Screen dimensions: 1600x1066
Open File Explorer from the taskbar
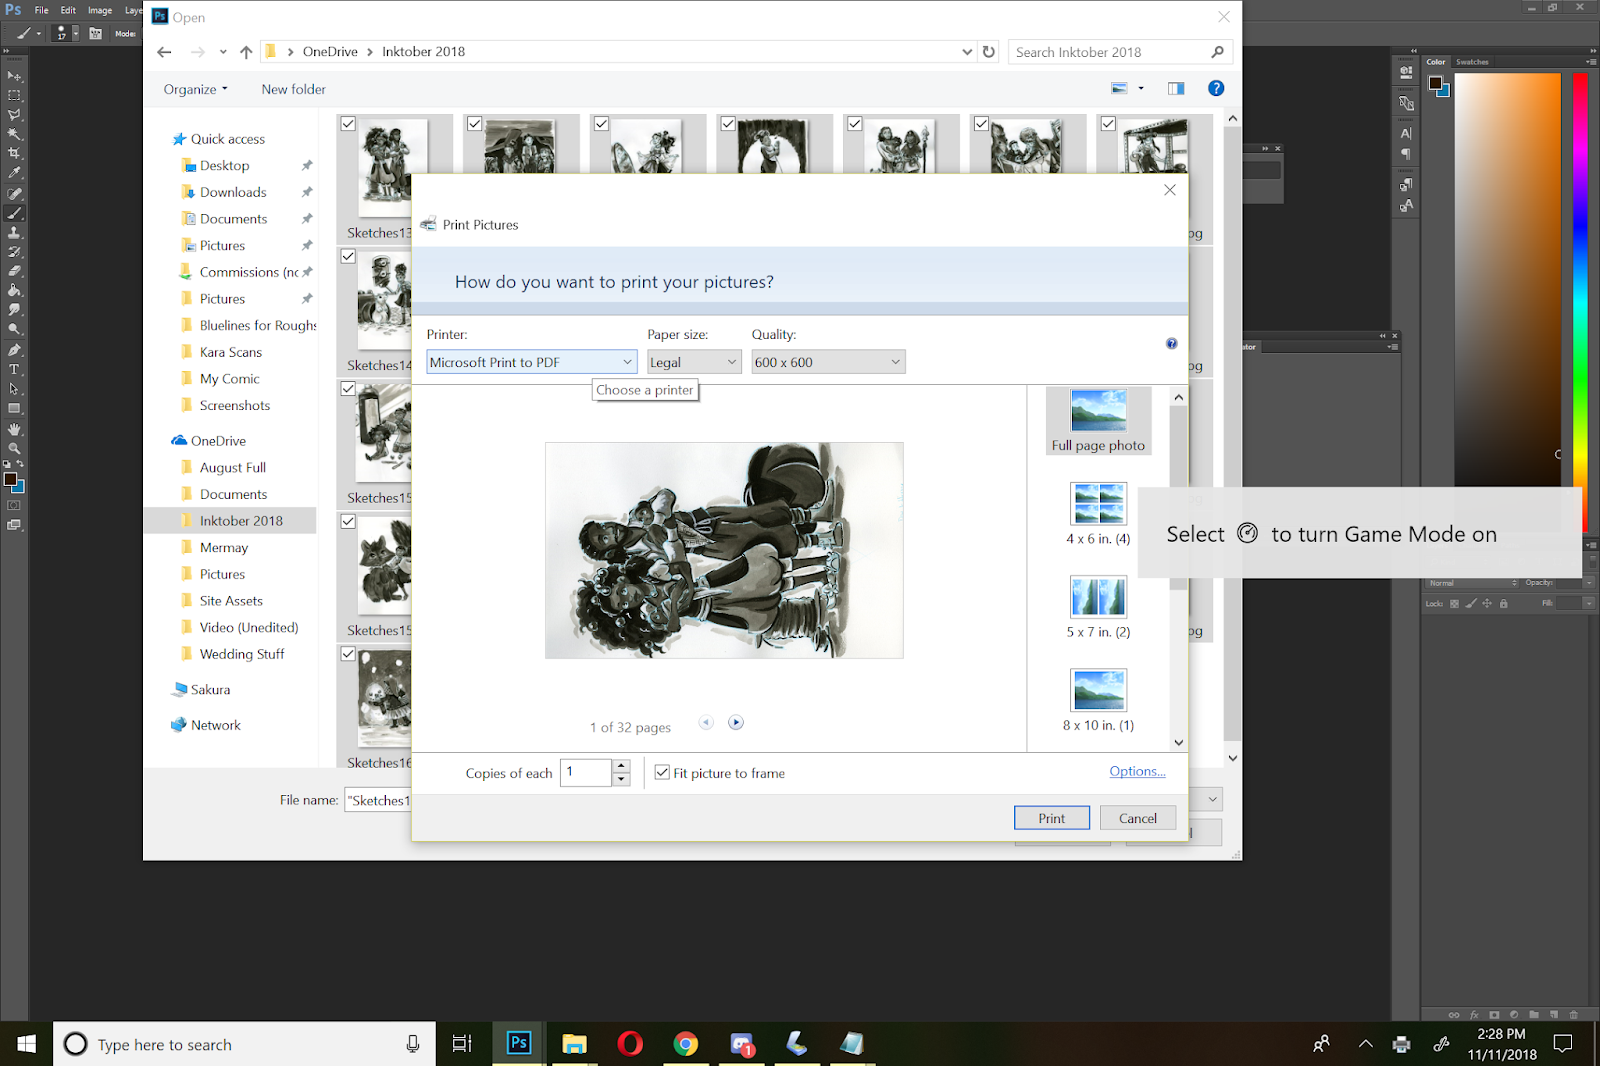click(x=574, y=1044)
